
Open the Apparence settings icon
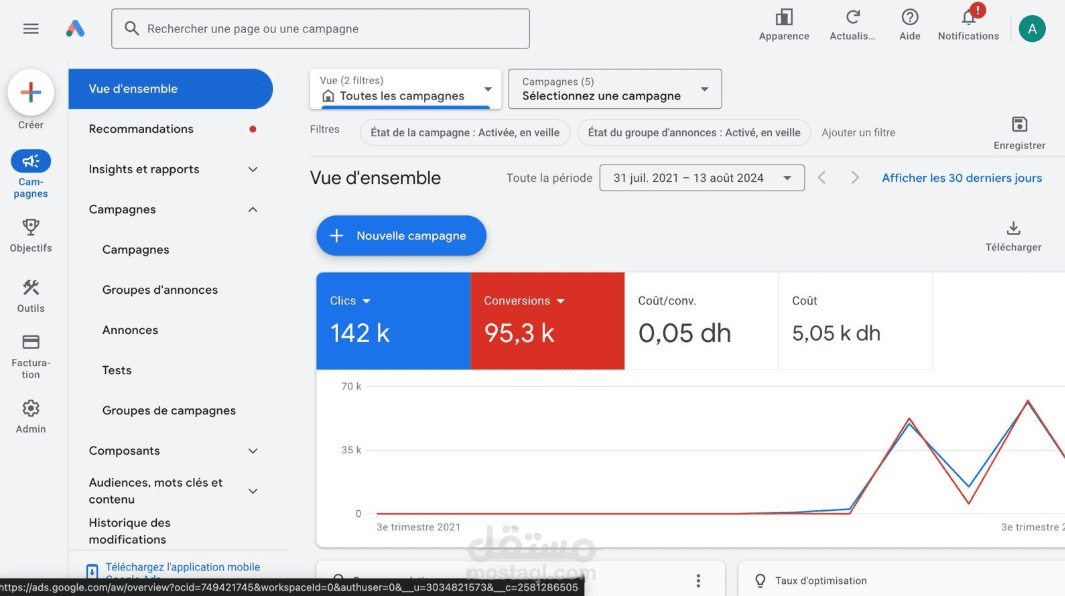784,17
